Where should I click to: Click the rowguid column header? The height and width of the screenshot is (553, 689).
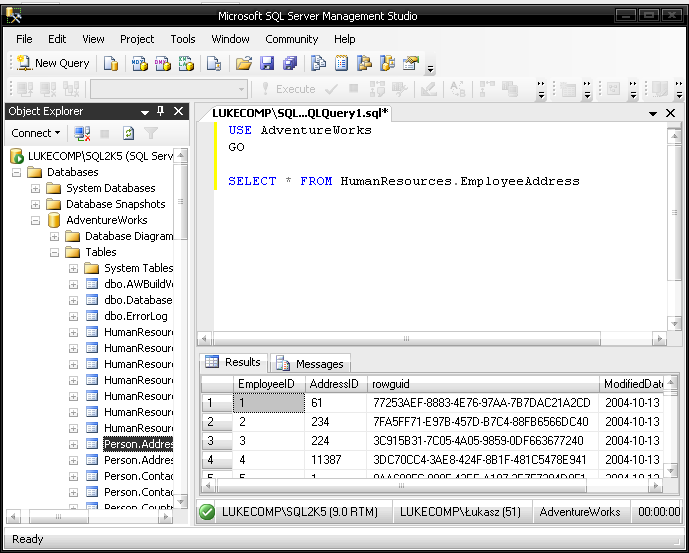(x=483, y=384)
